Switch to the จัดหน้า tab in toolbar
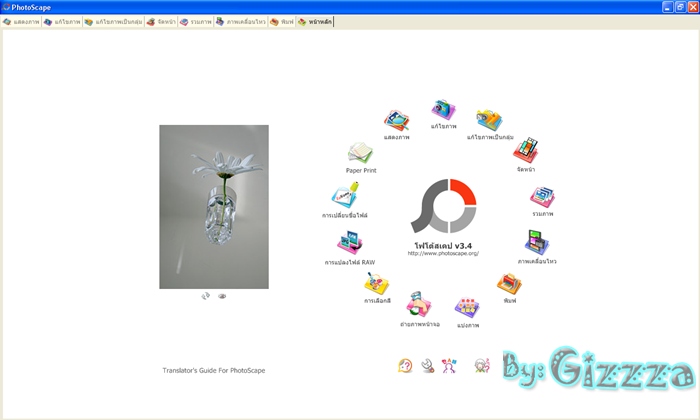Viewport: 700px width, 420px height. (x=161, y=22)
